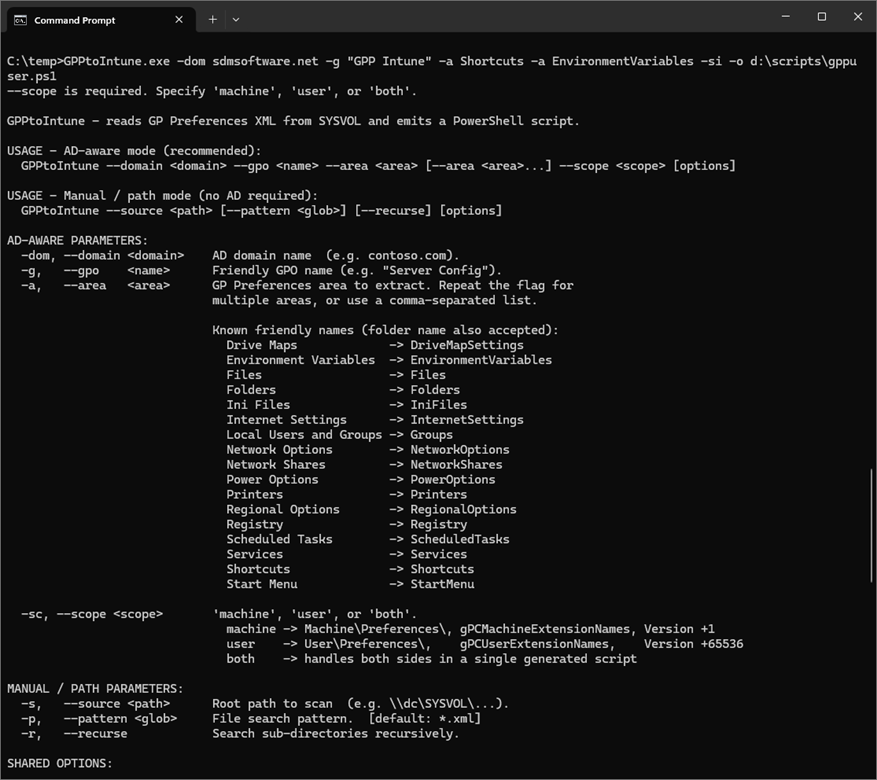
Task: Click the 'StartMenu' folder name
Action: coord(442,584)
